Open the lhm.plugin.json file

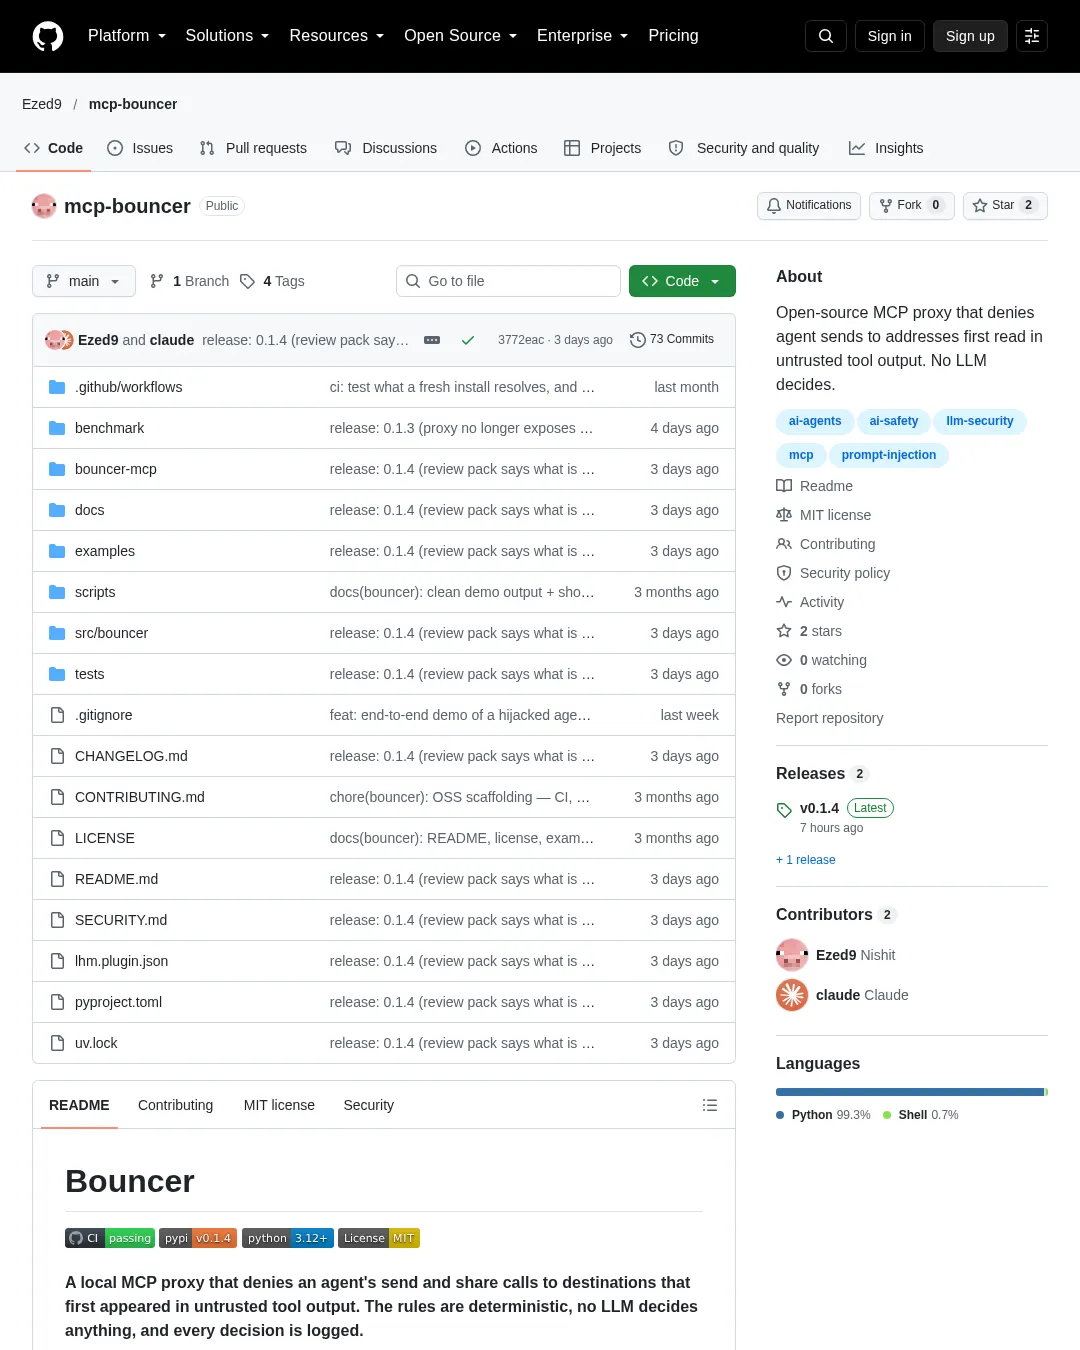tap(121, 961)
